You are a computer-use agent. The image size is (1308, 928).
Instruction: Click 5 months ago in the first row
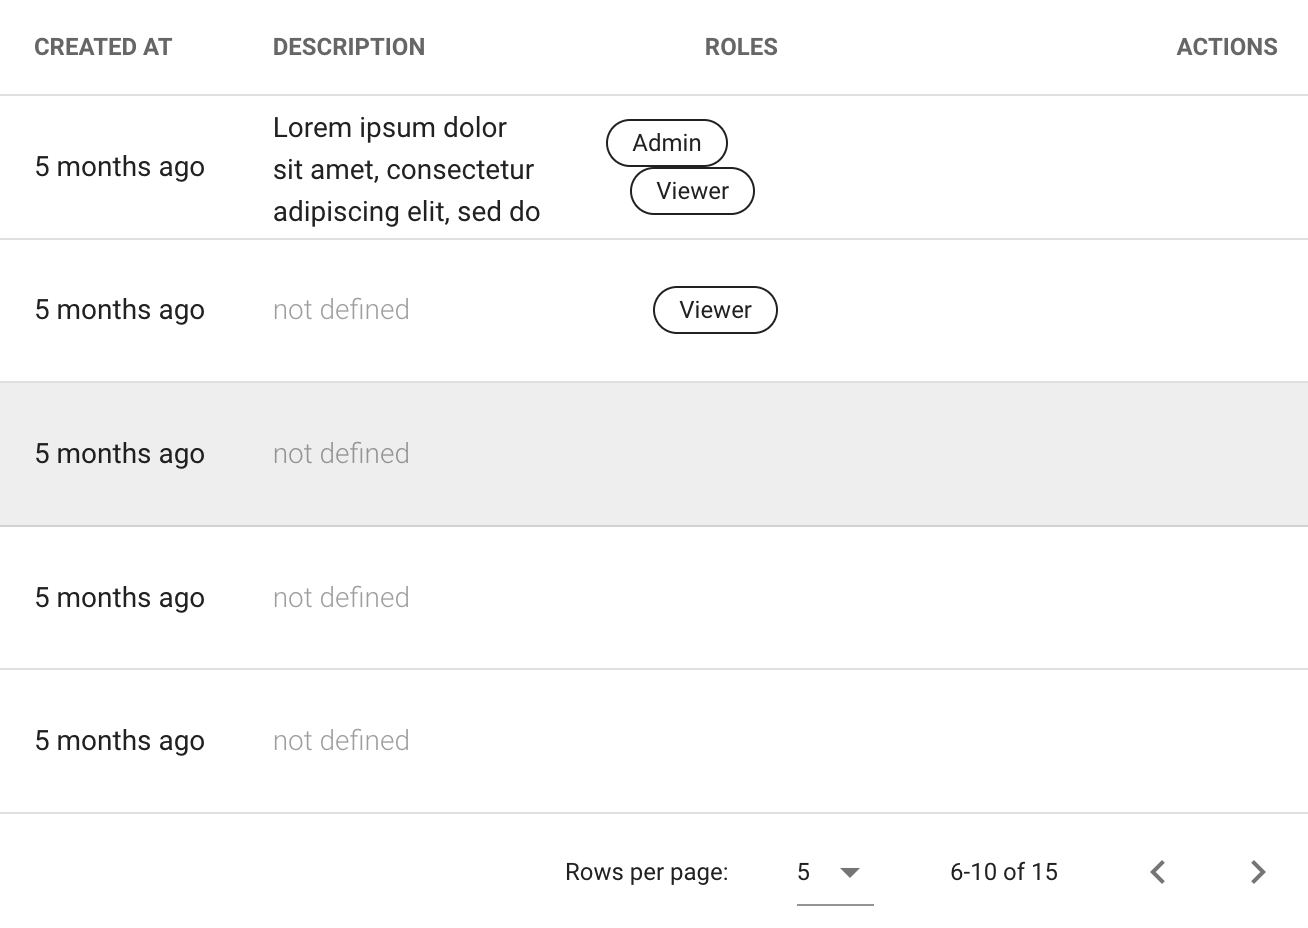click(119, 166)
